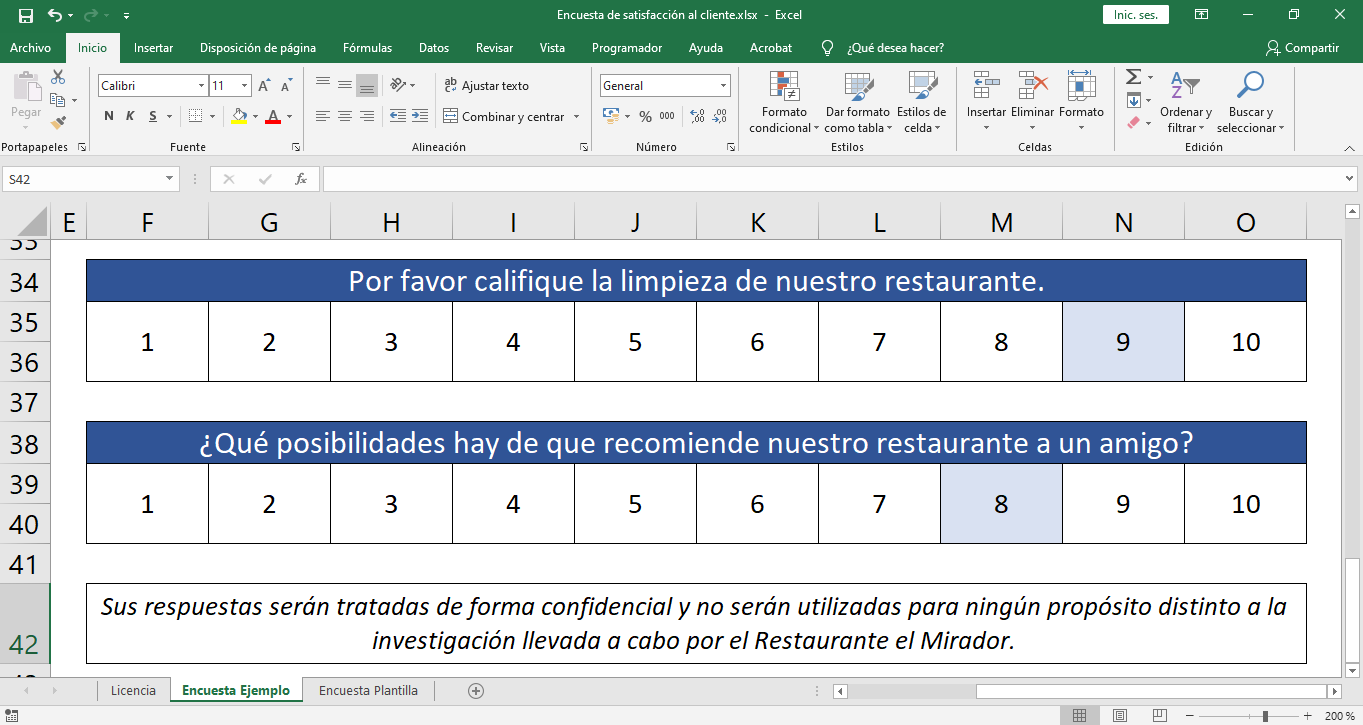Click the Compartir button
This screenshot has width=1363, height=725.
point(1302,48)
